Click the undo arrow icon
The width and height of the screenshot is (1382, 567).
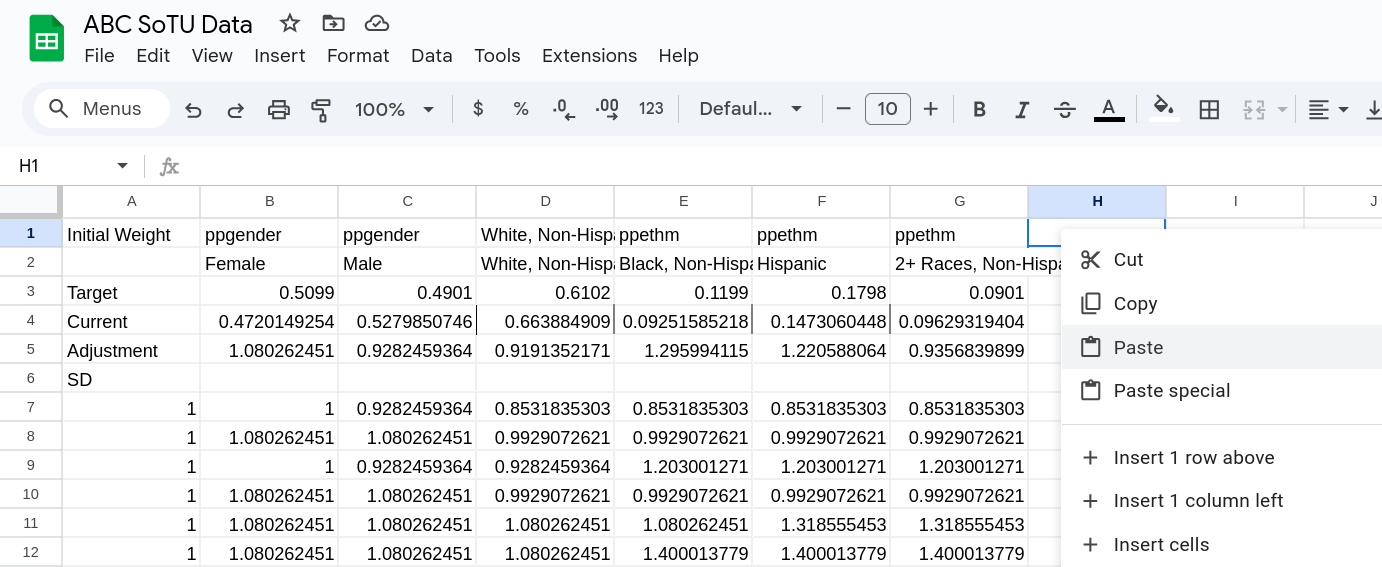(194, 109)
